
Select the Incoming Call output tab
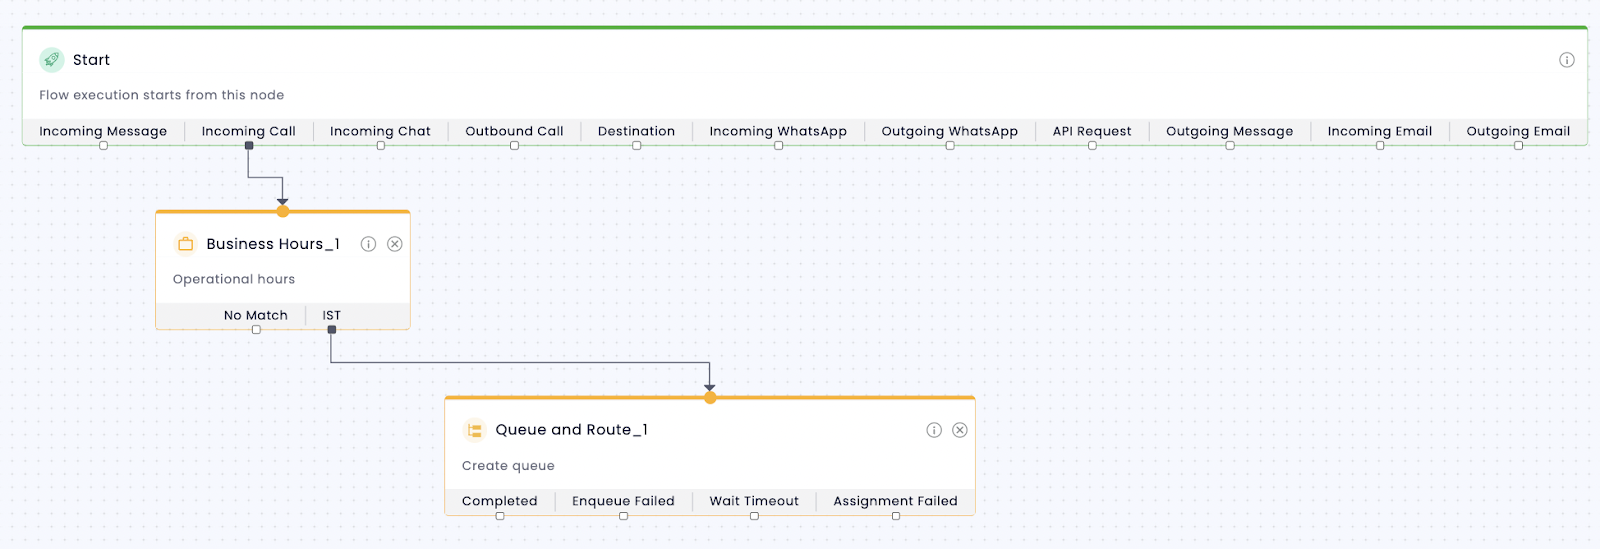point(249,131)
